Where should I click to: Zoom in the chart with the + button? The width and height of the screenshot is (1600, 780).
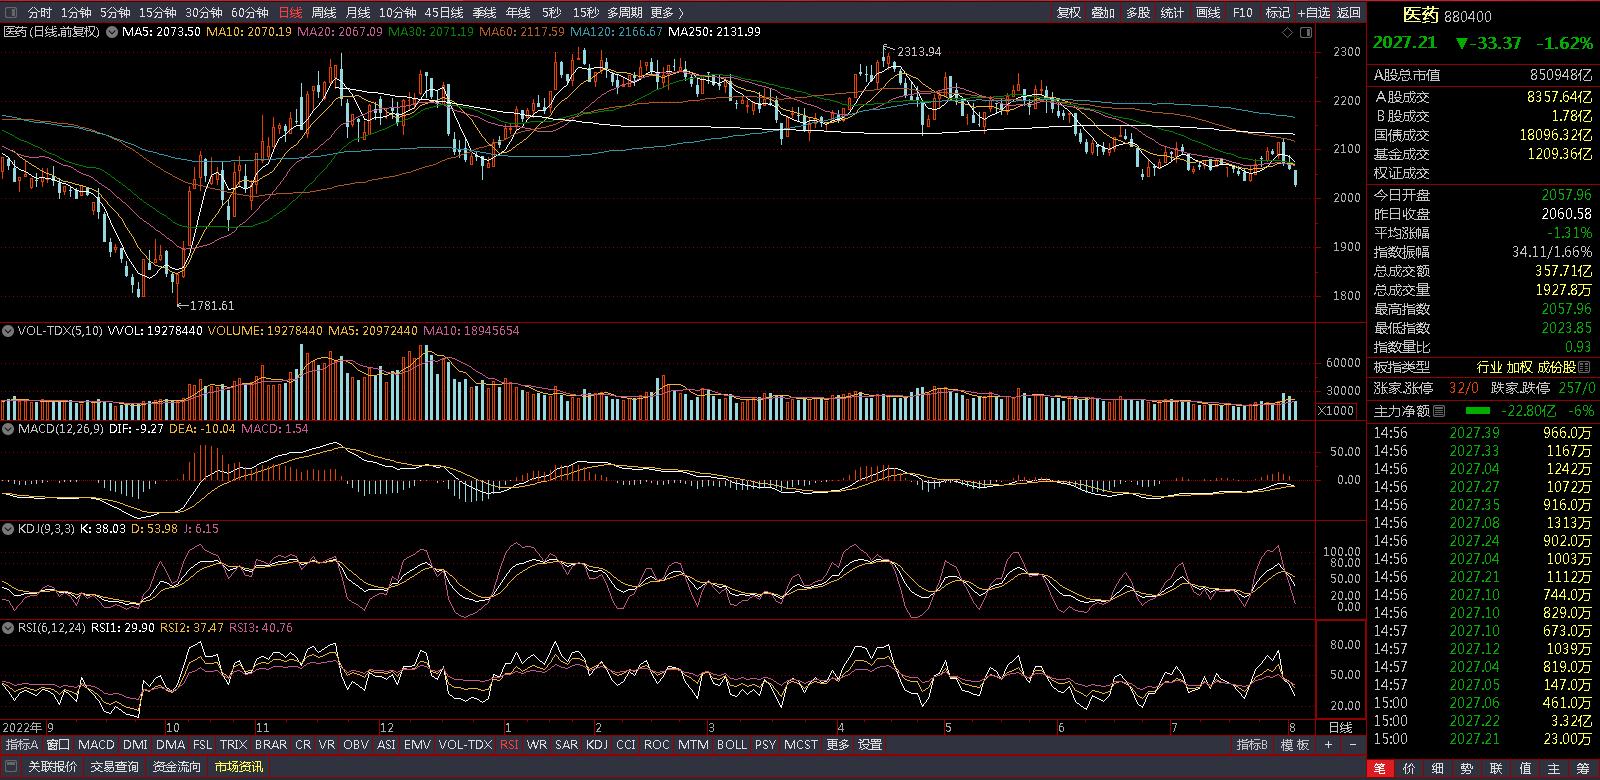pos(1328,745)
